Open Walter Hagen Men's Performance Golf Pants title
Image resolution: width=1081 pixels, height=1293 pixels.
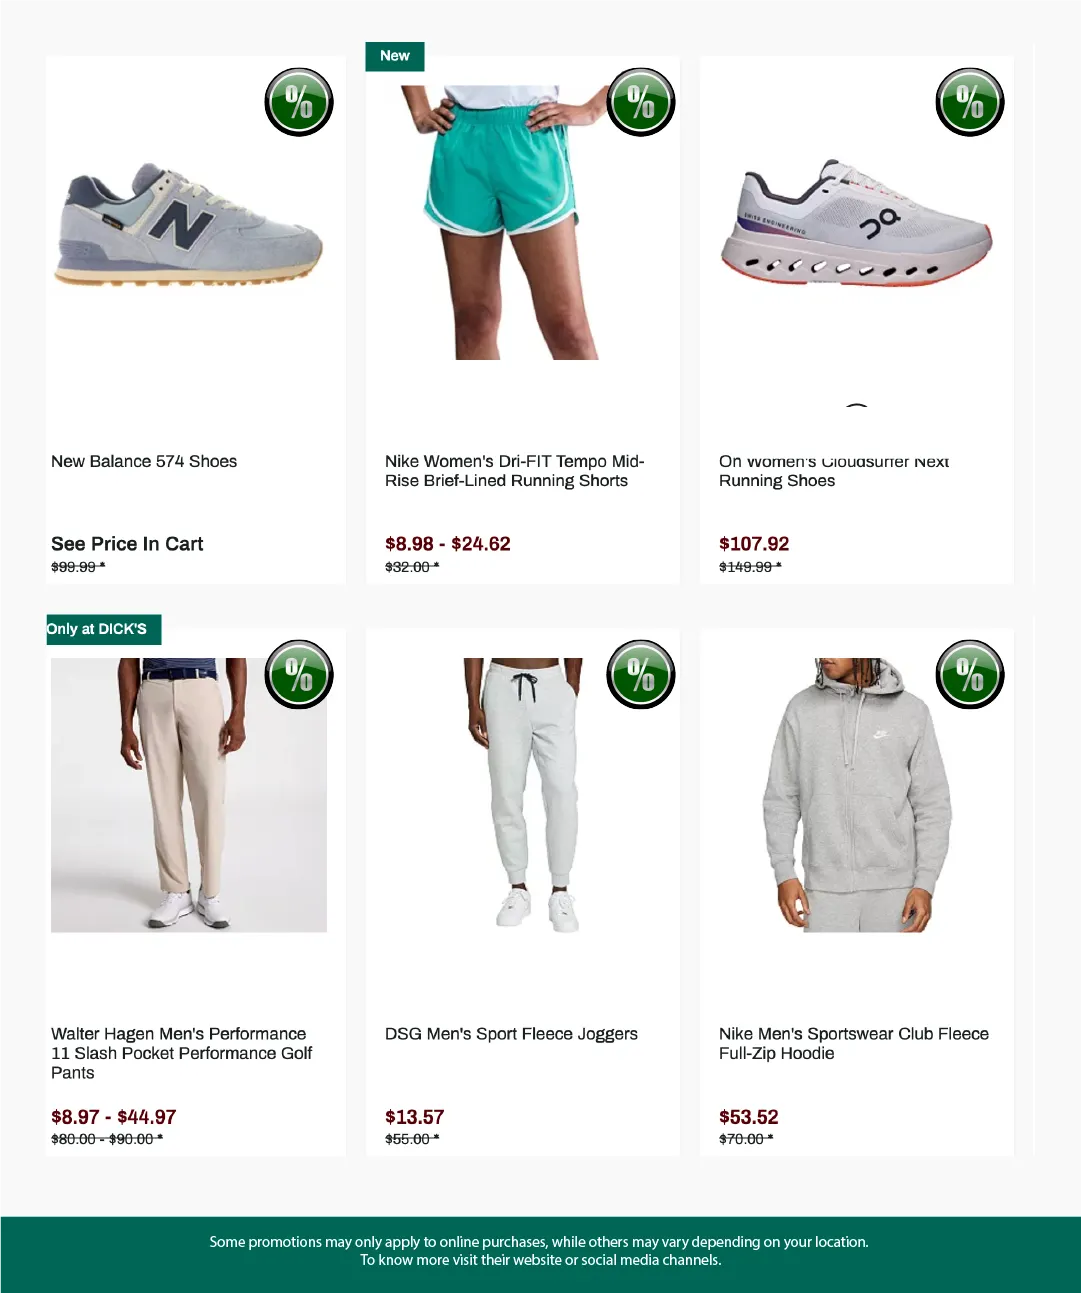click(x=181, y=1053)
